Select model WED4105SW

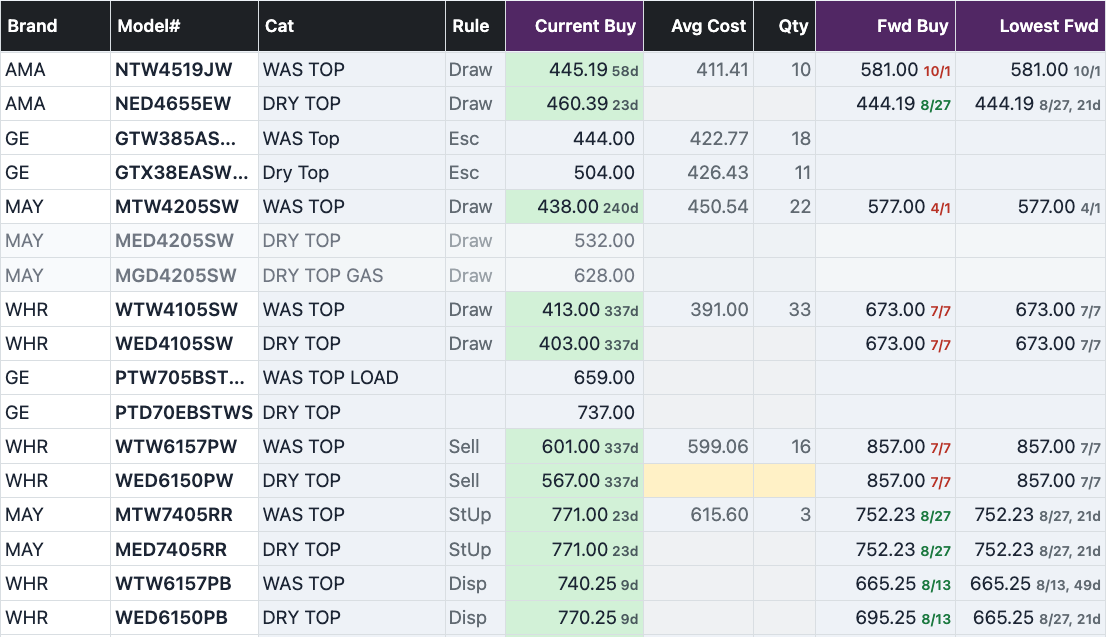coord(184,344)
